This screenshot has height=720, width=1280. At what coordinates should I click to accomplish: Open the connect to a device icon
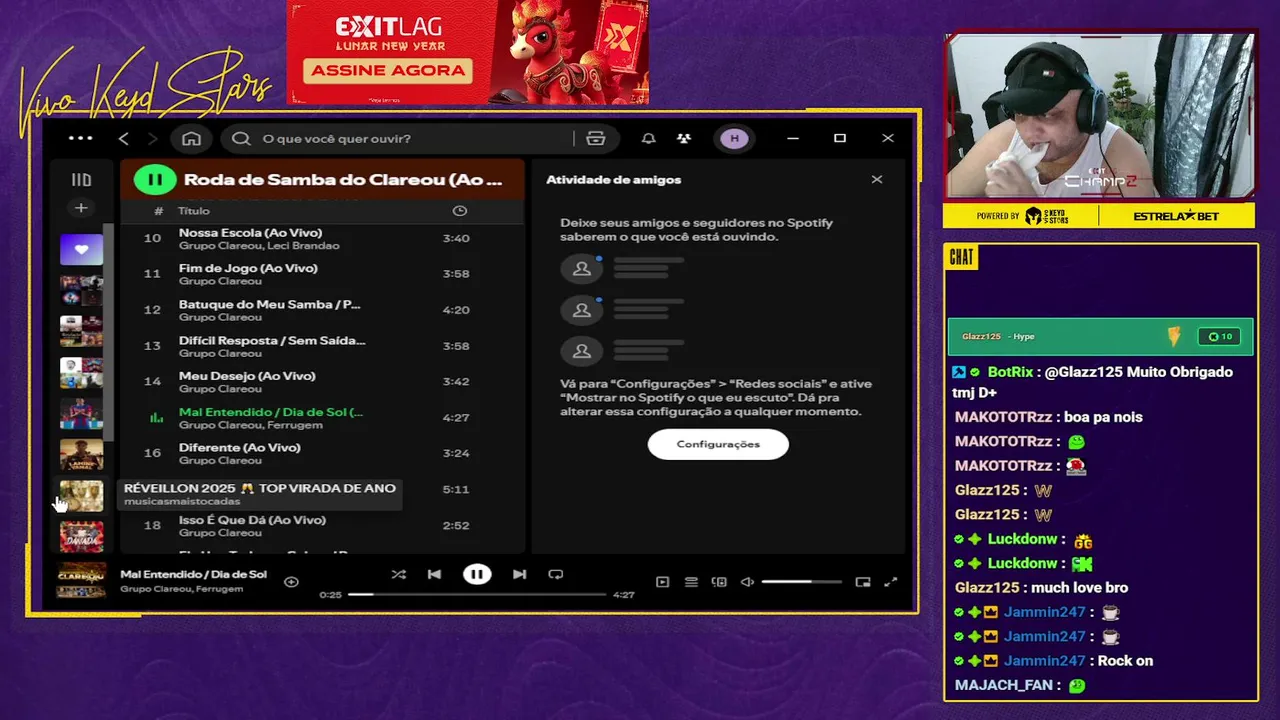(x=719, y=582)
